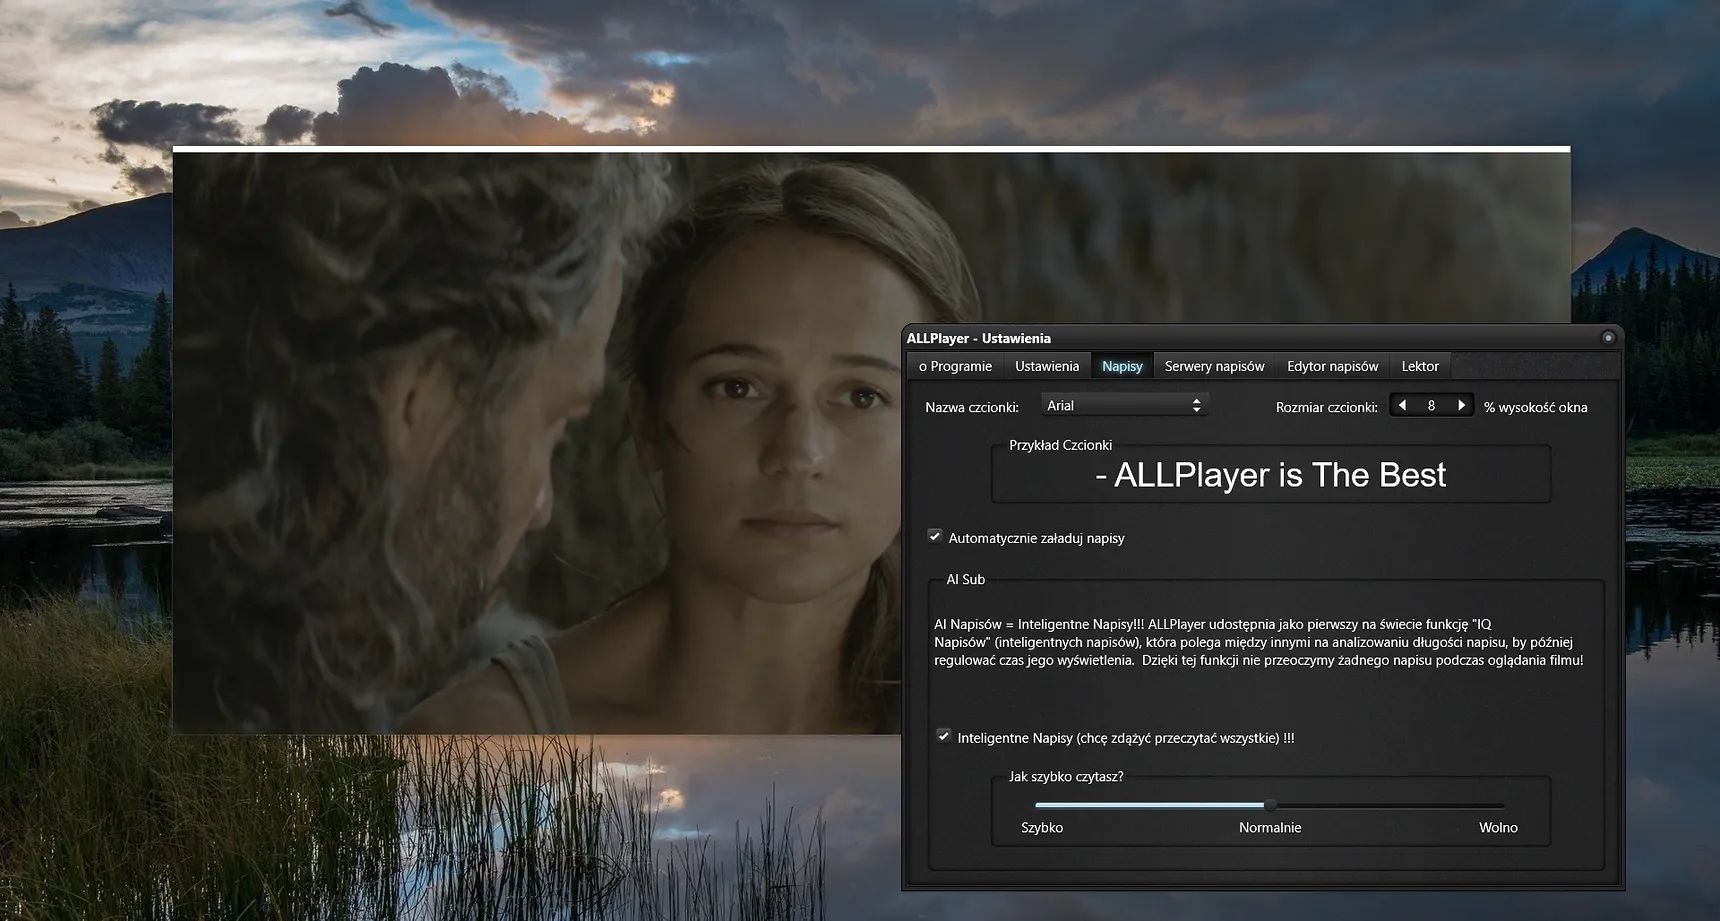Decrease font size using the left arrow
The width and height of the screenshot is (1720, 921).
(1402, 405)
